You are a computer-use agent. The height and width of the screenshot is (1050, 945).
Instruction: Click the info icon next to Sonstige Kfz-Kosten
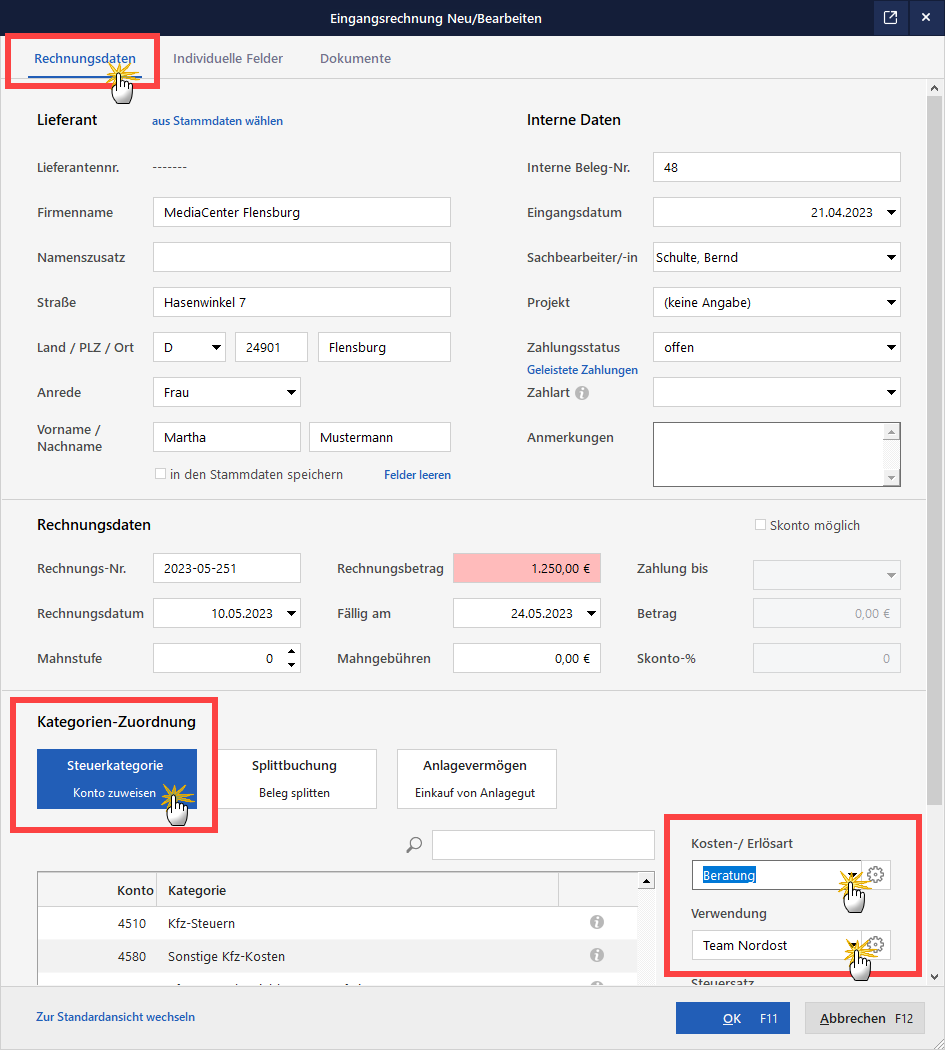click(597, 955)
